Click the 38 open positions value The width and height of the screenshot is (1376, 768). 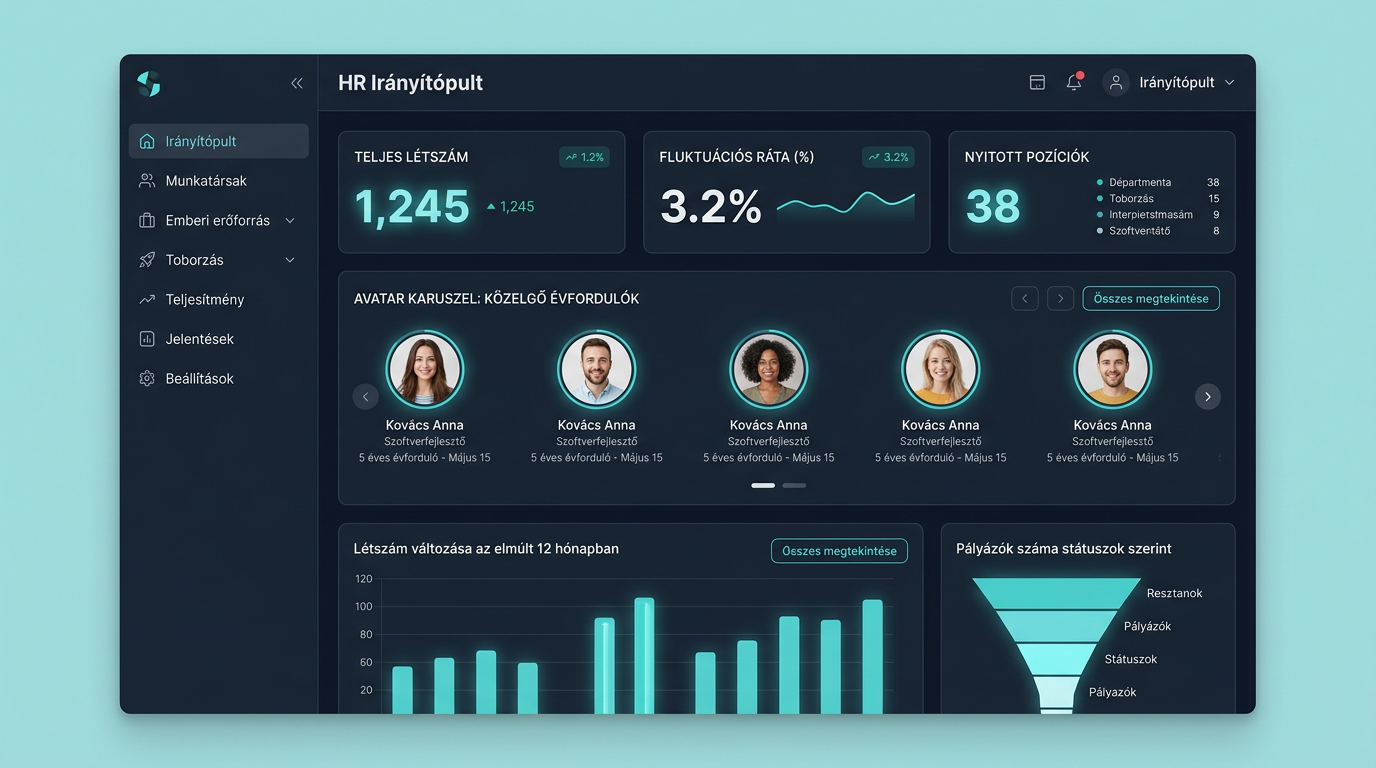[x=993, y=207]
